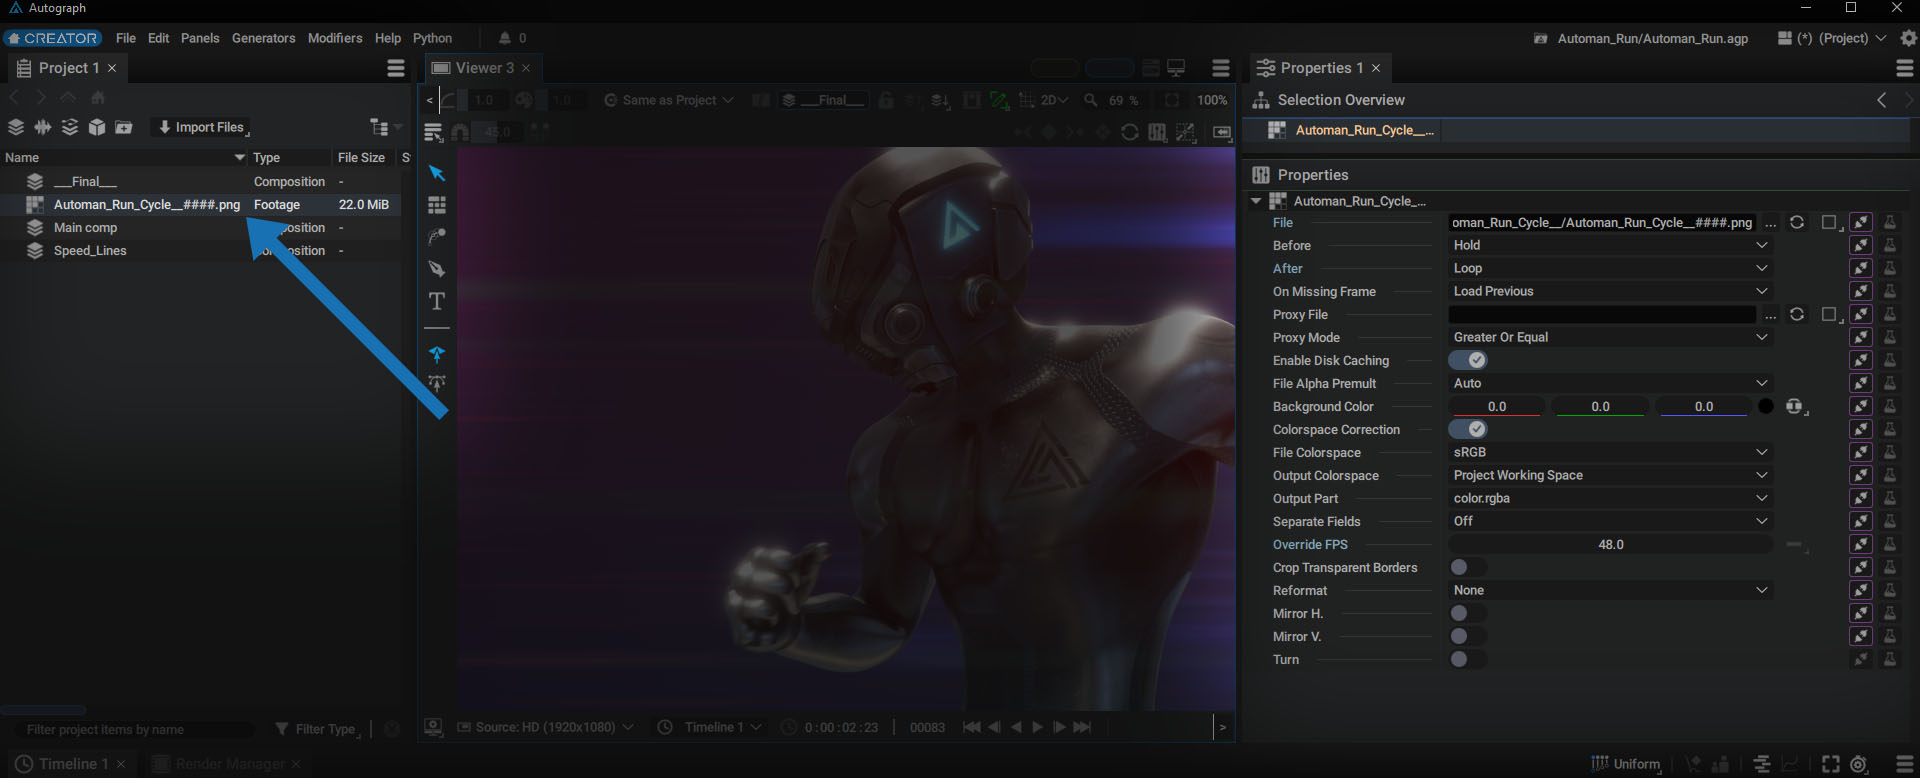Open On Missing Frame dropdown
Screen dimensions: 1920x778
point(1610,291)
